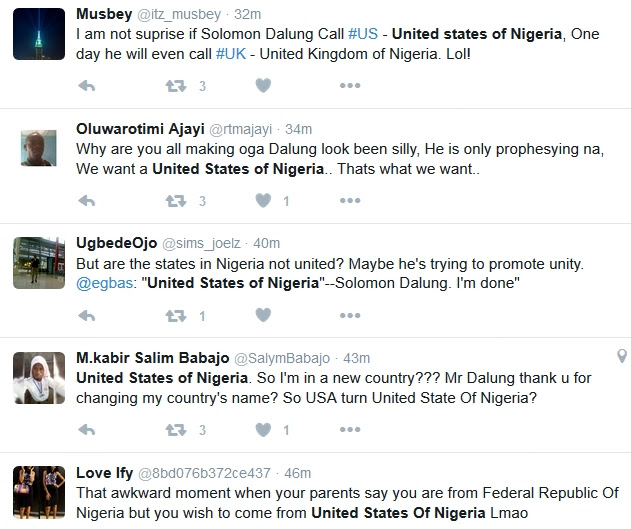The image size is (631, 529).
Task: Open more options on Musbey's tweet
Action: coord(350,85)
